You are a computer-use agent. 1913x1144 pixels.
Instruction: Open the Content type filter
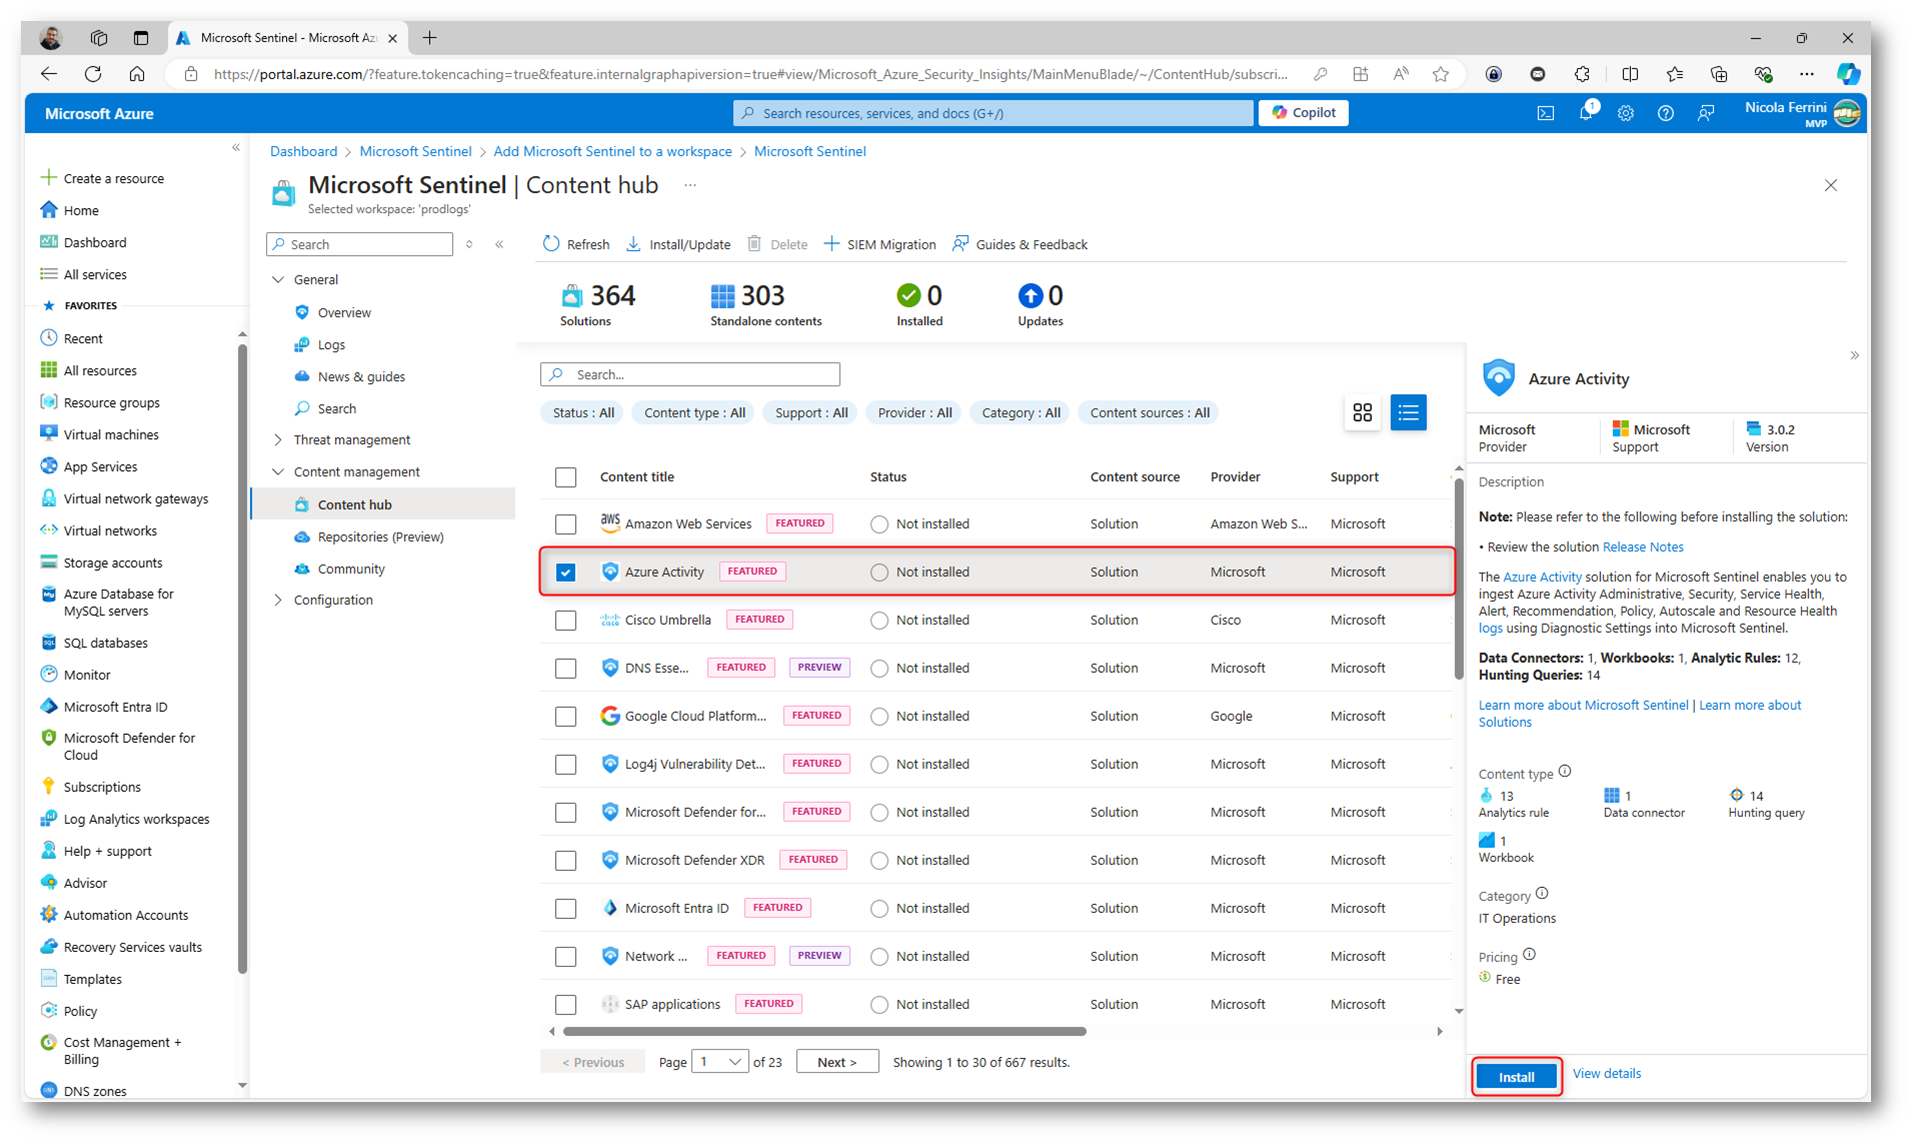[x=694, y=413]
